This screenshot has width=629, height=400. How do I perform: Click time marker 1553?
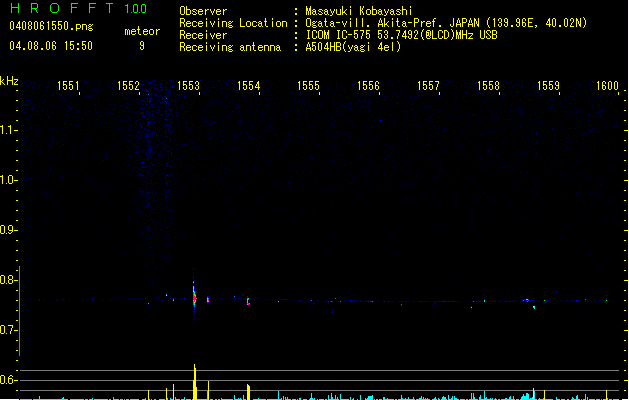pos(189,86)
